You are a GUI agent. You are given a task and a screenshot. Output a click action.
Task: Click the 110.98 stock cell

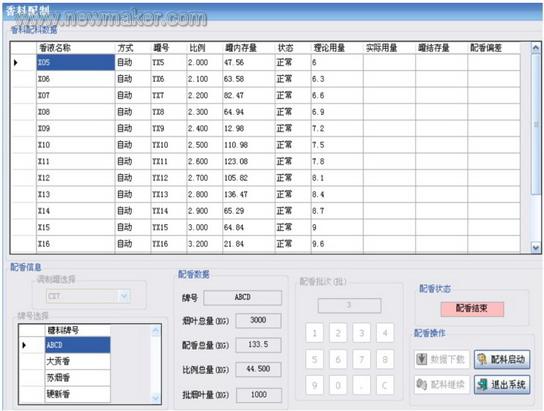(249, 145)
